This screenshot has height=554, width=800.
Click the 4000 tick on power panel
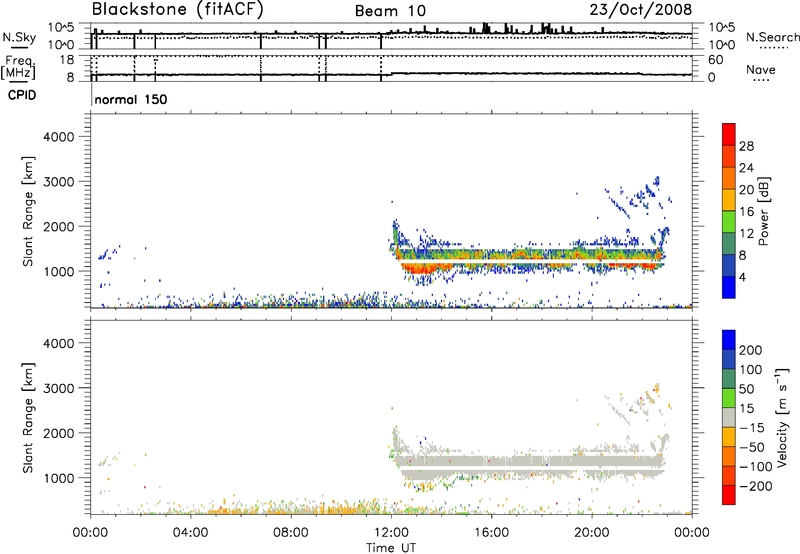(x=59, y=137)
